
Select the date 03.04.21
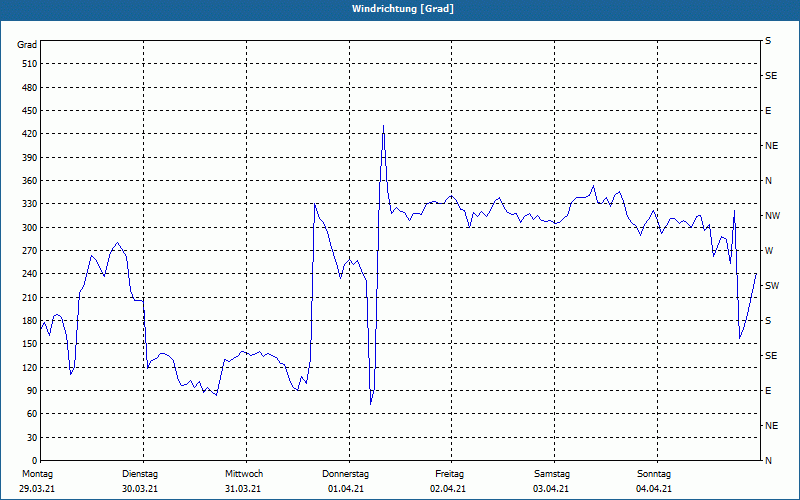pos(551,489)
